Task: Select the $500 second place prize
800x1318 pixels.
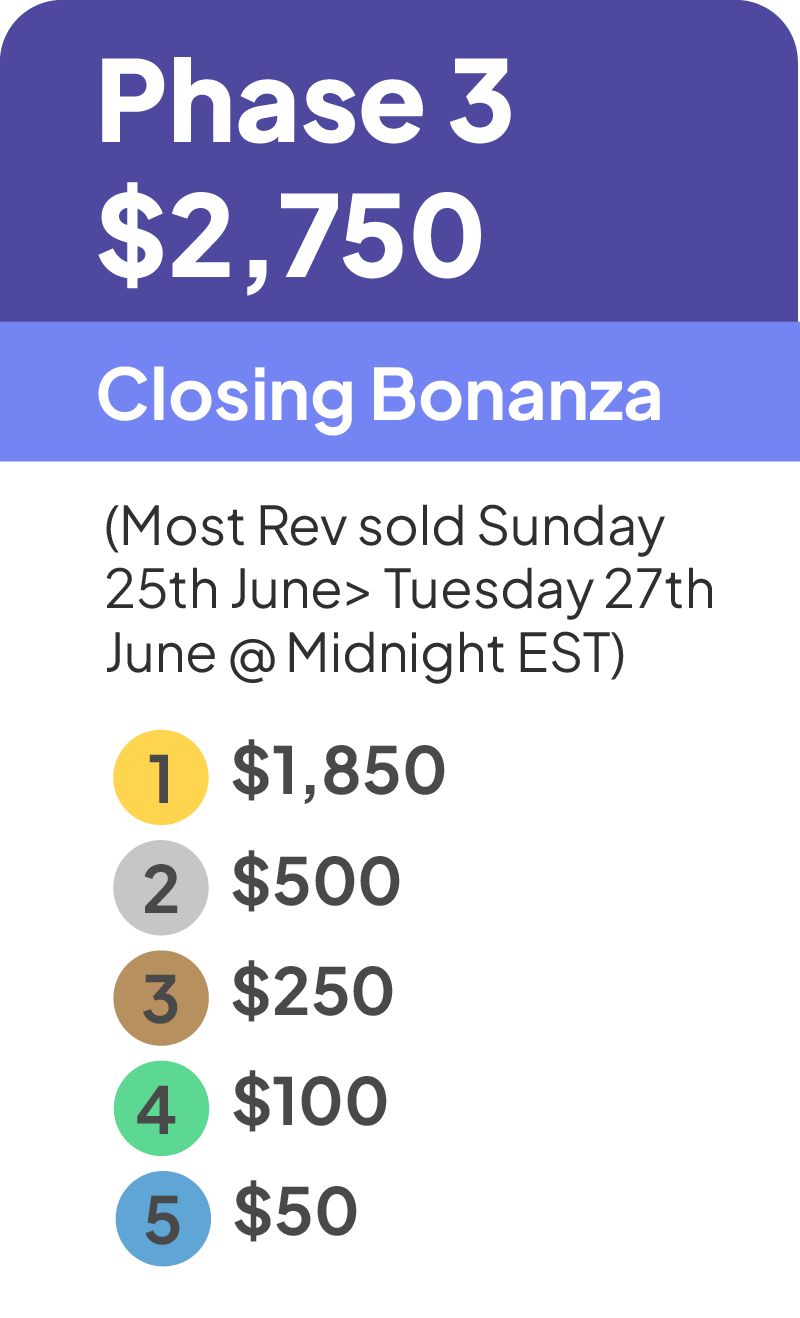Action: 316,882
